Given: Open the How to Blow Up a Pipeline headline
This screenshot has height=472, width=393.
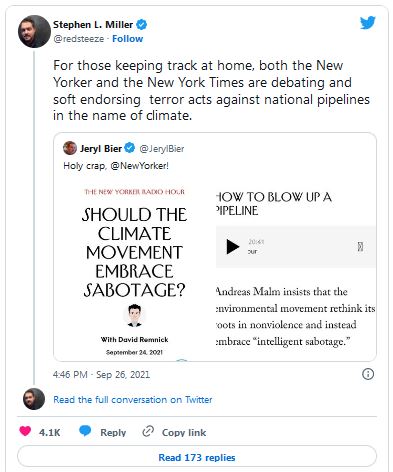Looking at the screenshot, I should pyautogui.click(x=273, y=204).
